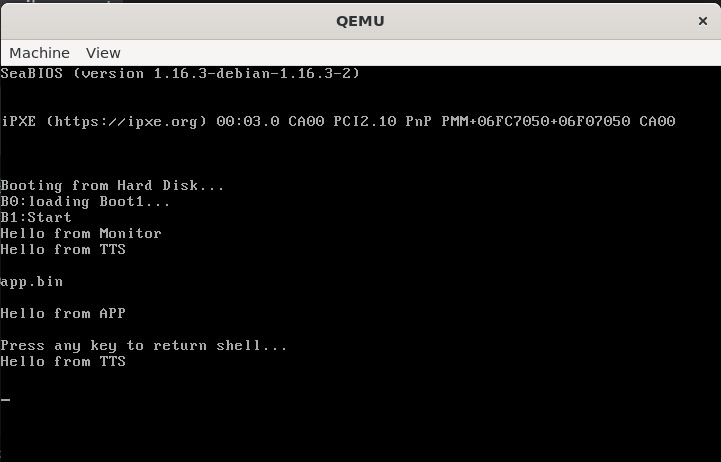Screen dimensions: 721x462
Task: Click the "Press any key to return shell..." prompt
Action: pyautogui.click(x=144, y=346)
